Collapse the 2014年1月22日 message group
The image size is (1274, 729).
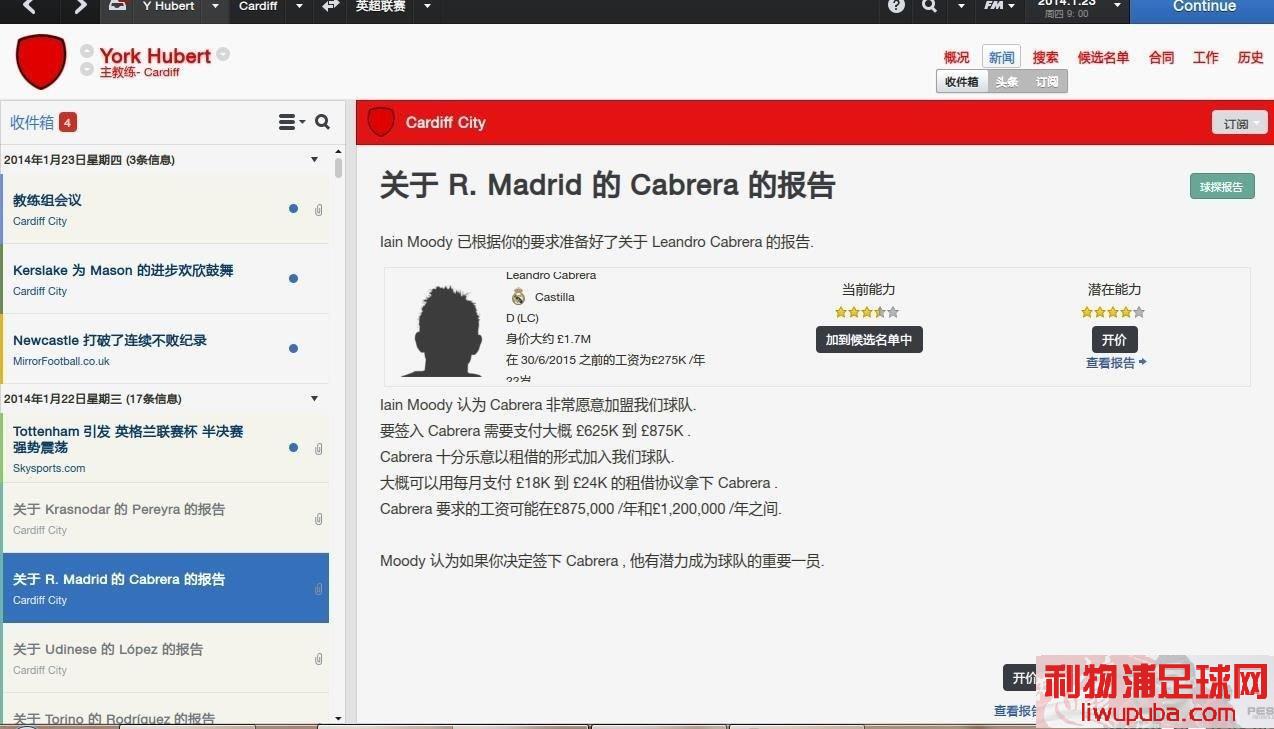coord(314,398)
